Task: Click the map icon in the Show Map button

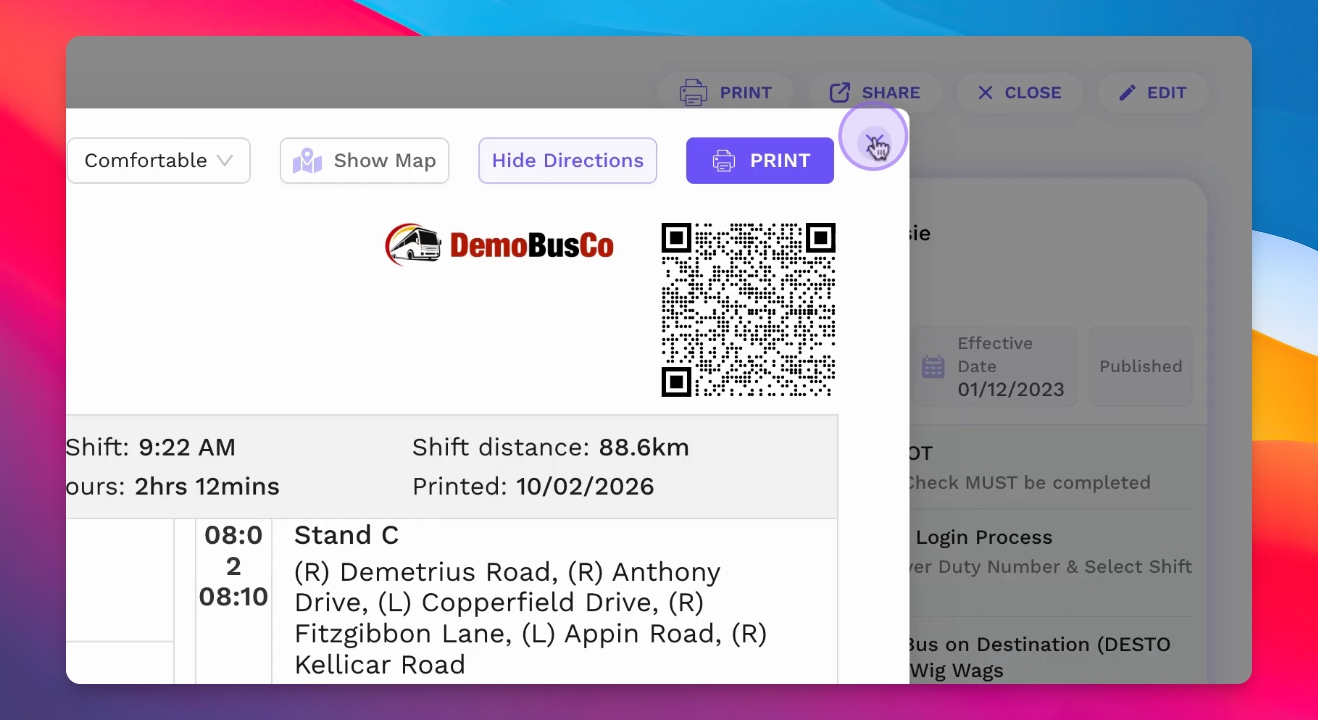Action: [x=307, y=161]
